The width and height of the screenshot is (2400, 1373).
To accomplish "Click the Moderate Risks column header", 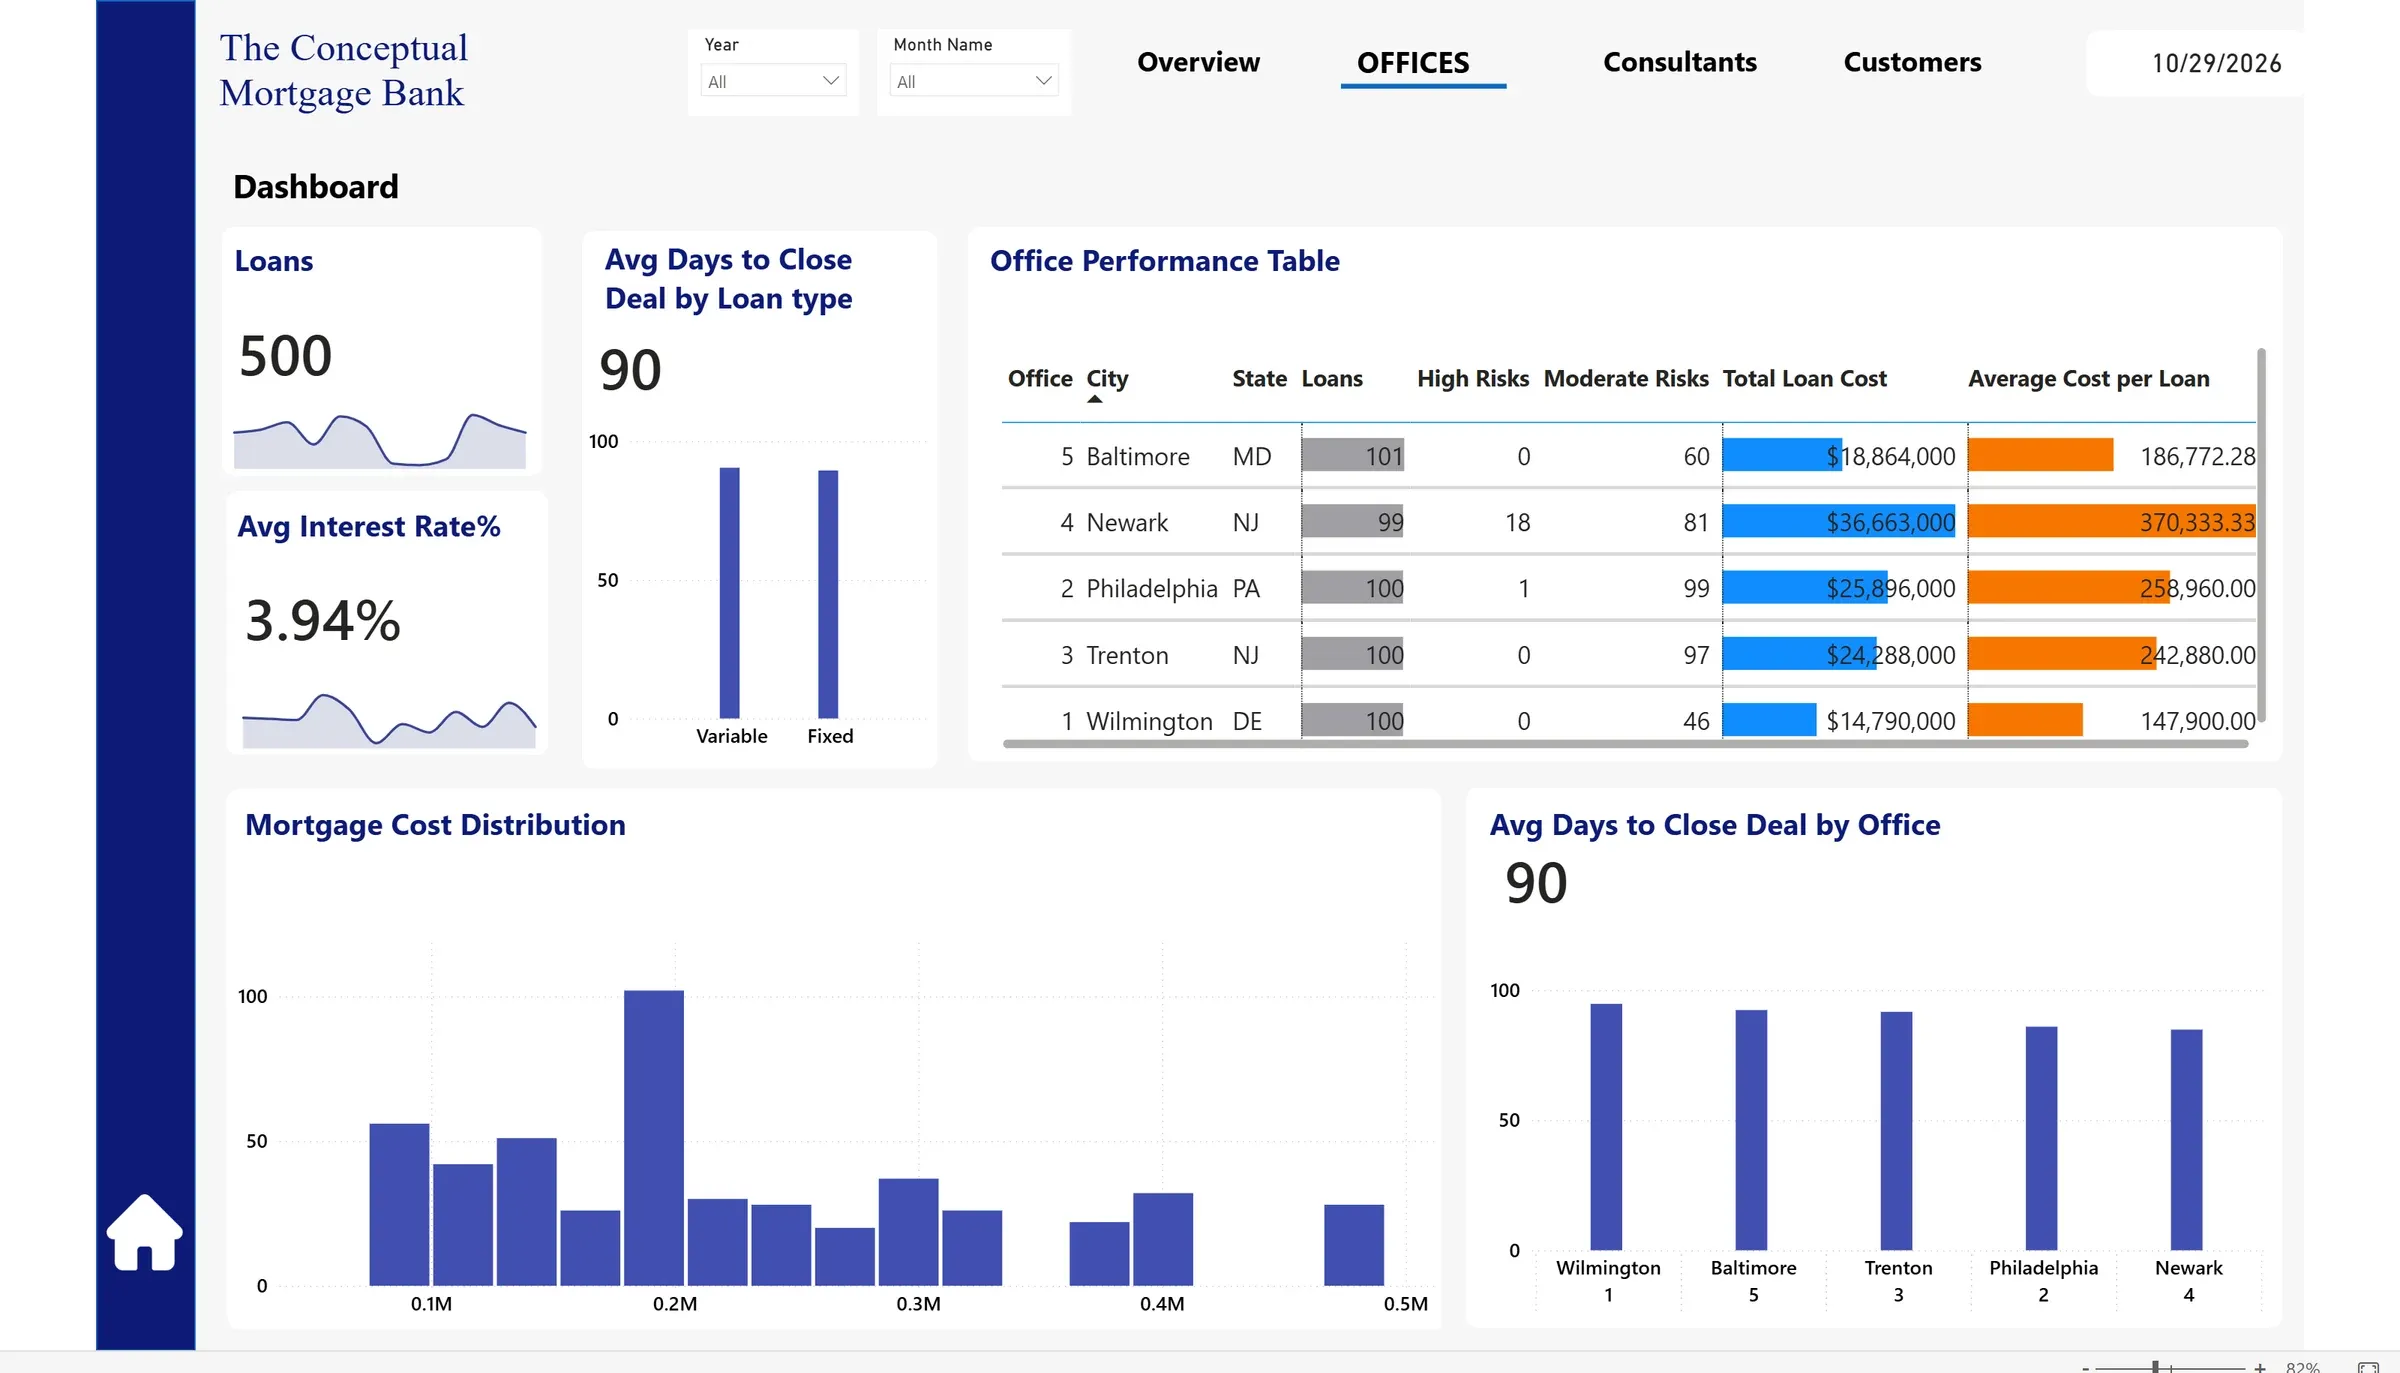I will tap(1626, 379).
